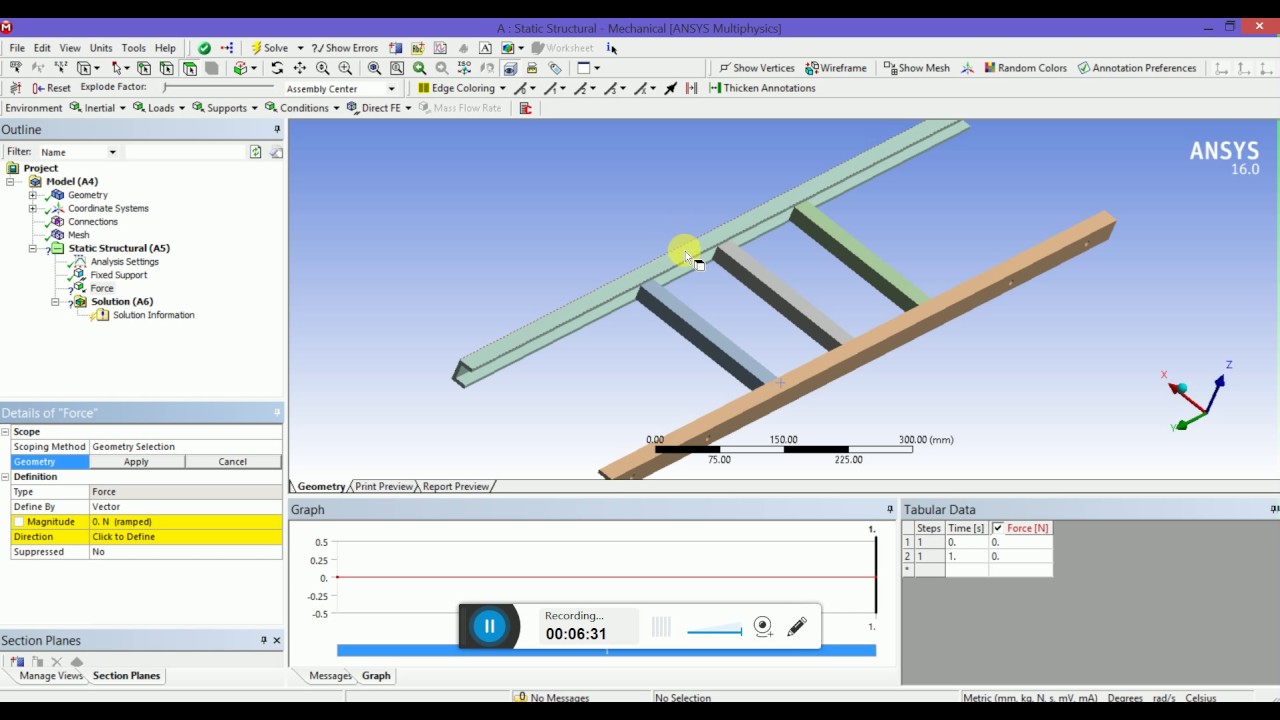Click the red Commands icon after Mass Flow Rate
Image resolution: width=1280 pixels, height=720 pixels.
click(x=525, y=108)
